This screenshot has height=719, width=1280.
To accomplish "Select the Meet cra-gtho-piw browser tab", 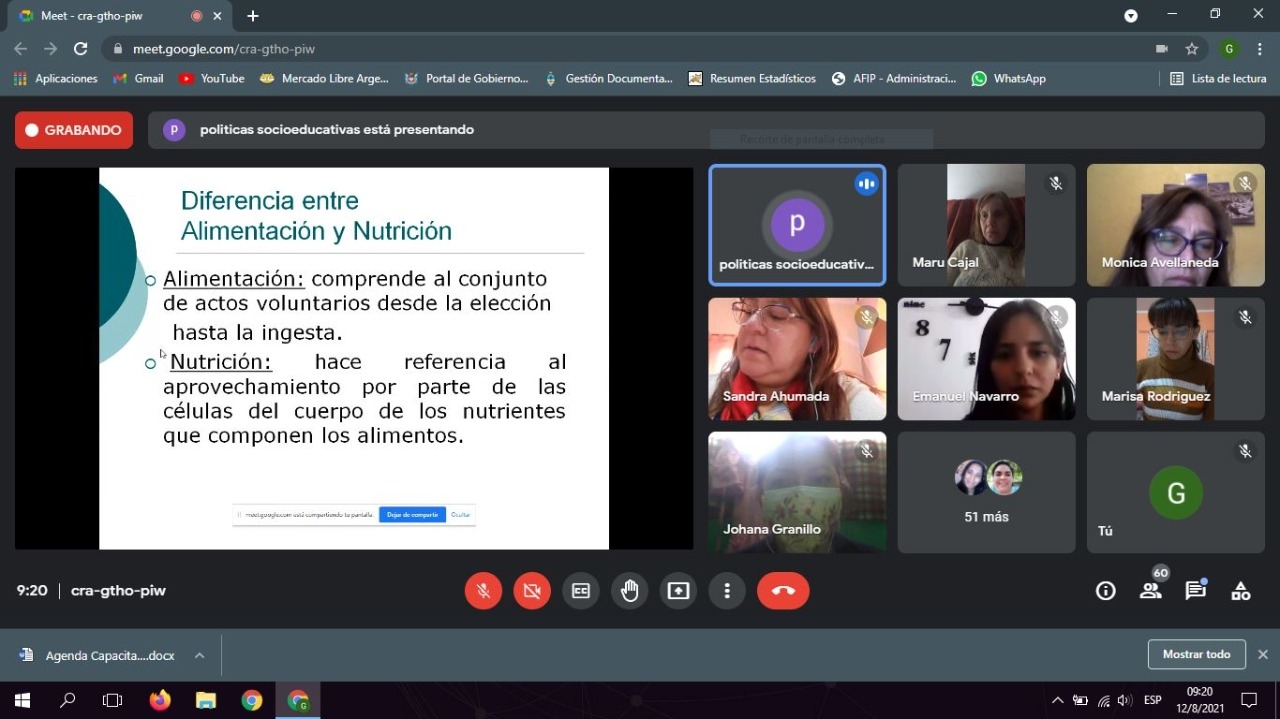I will (x=110, y=16).
